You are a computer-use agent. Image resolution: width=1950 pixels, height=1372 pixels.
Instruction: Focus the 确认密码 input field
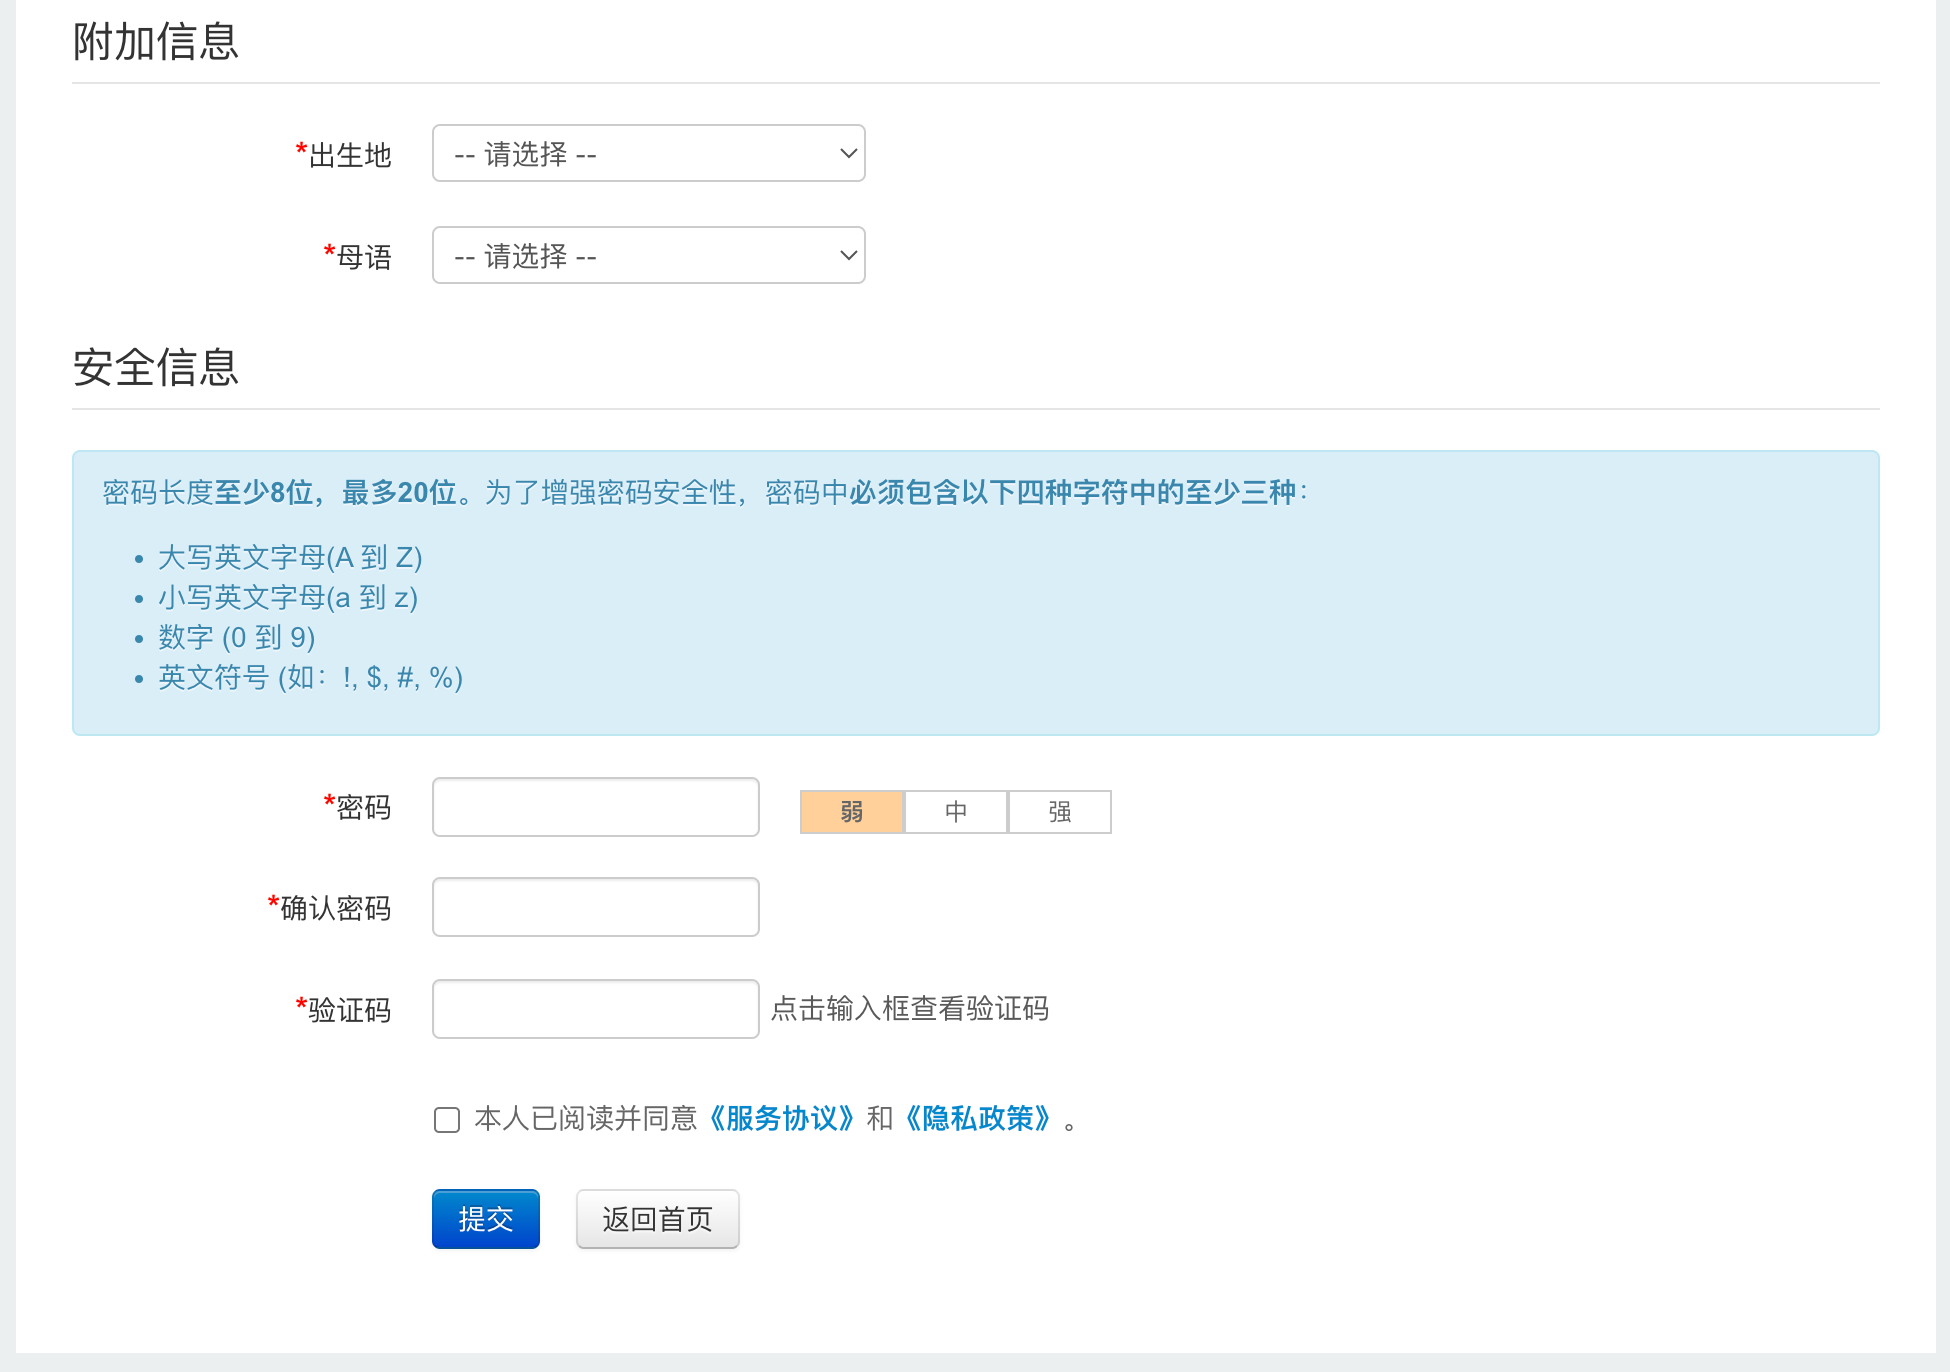tap(595, 907)
